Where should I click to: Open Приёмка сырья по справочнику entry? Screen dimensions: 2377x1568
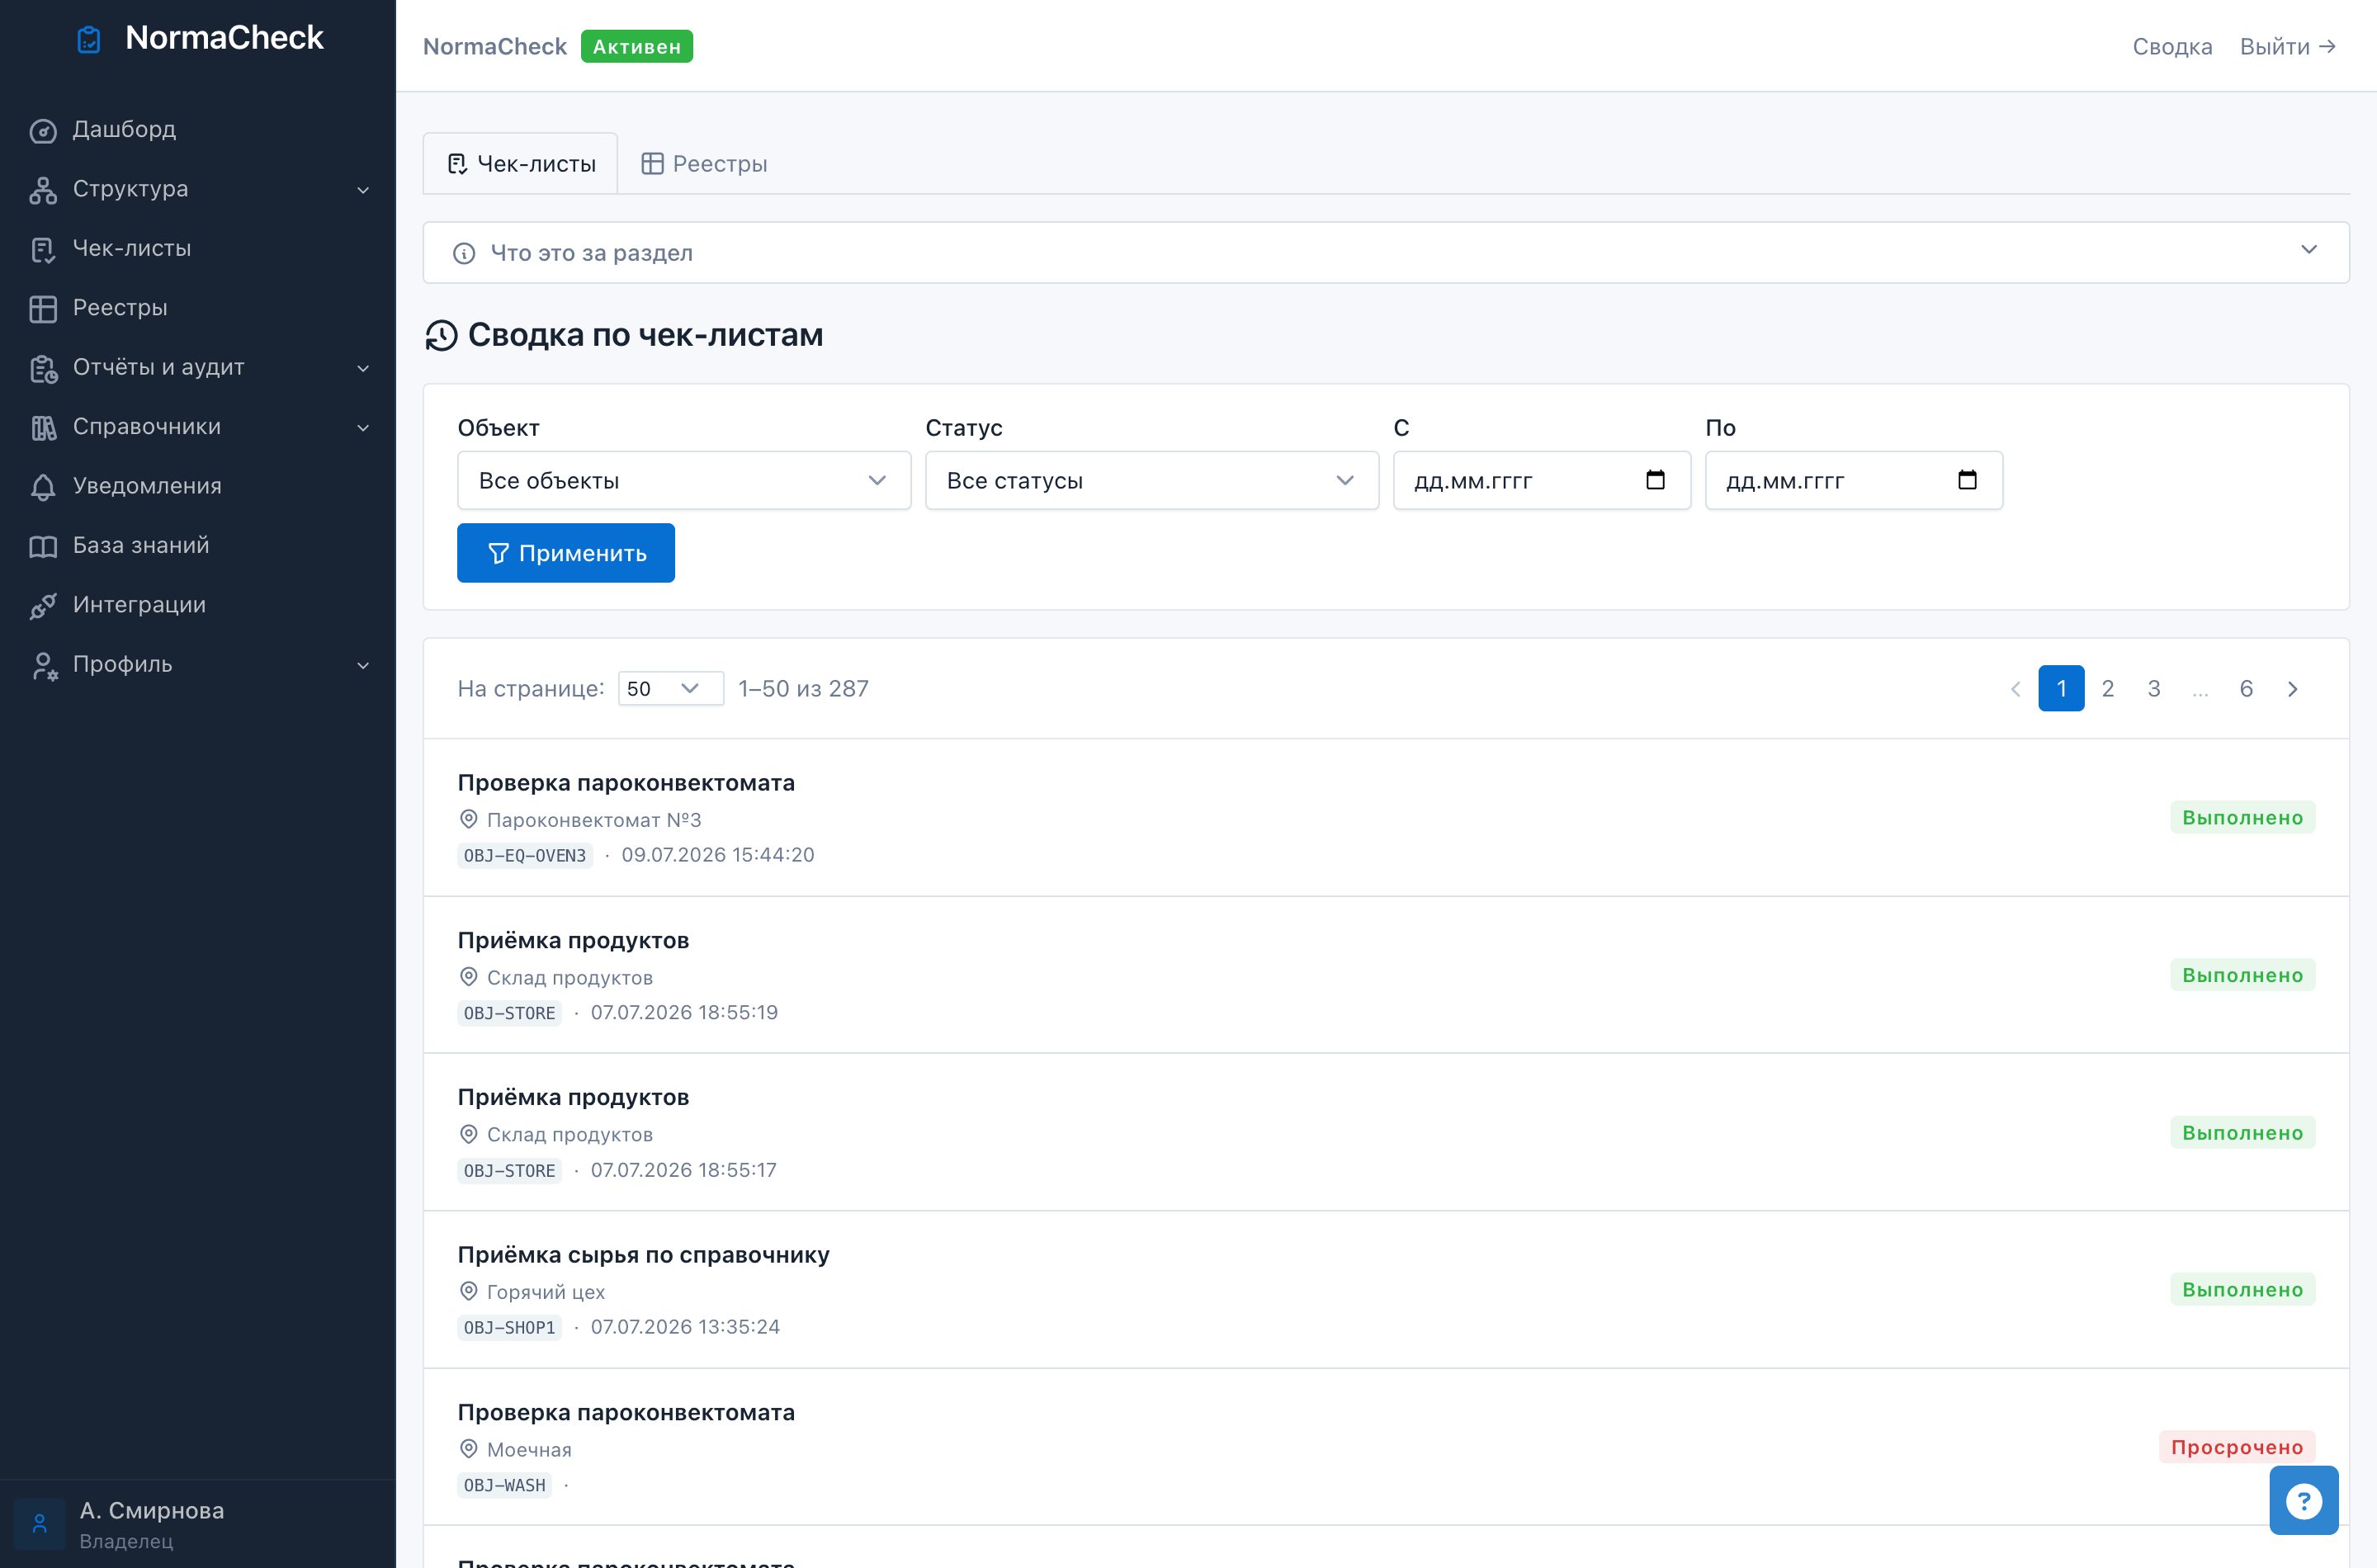click(x=1385, y=1290)
